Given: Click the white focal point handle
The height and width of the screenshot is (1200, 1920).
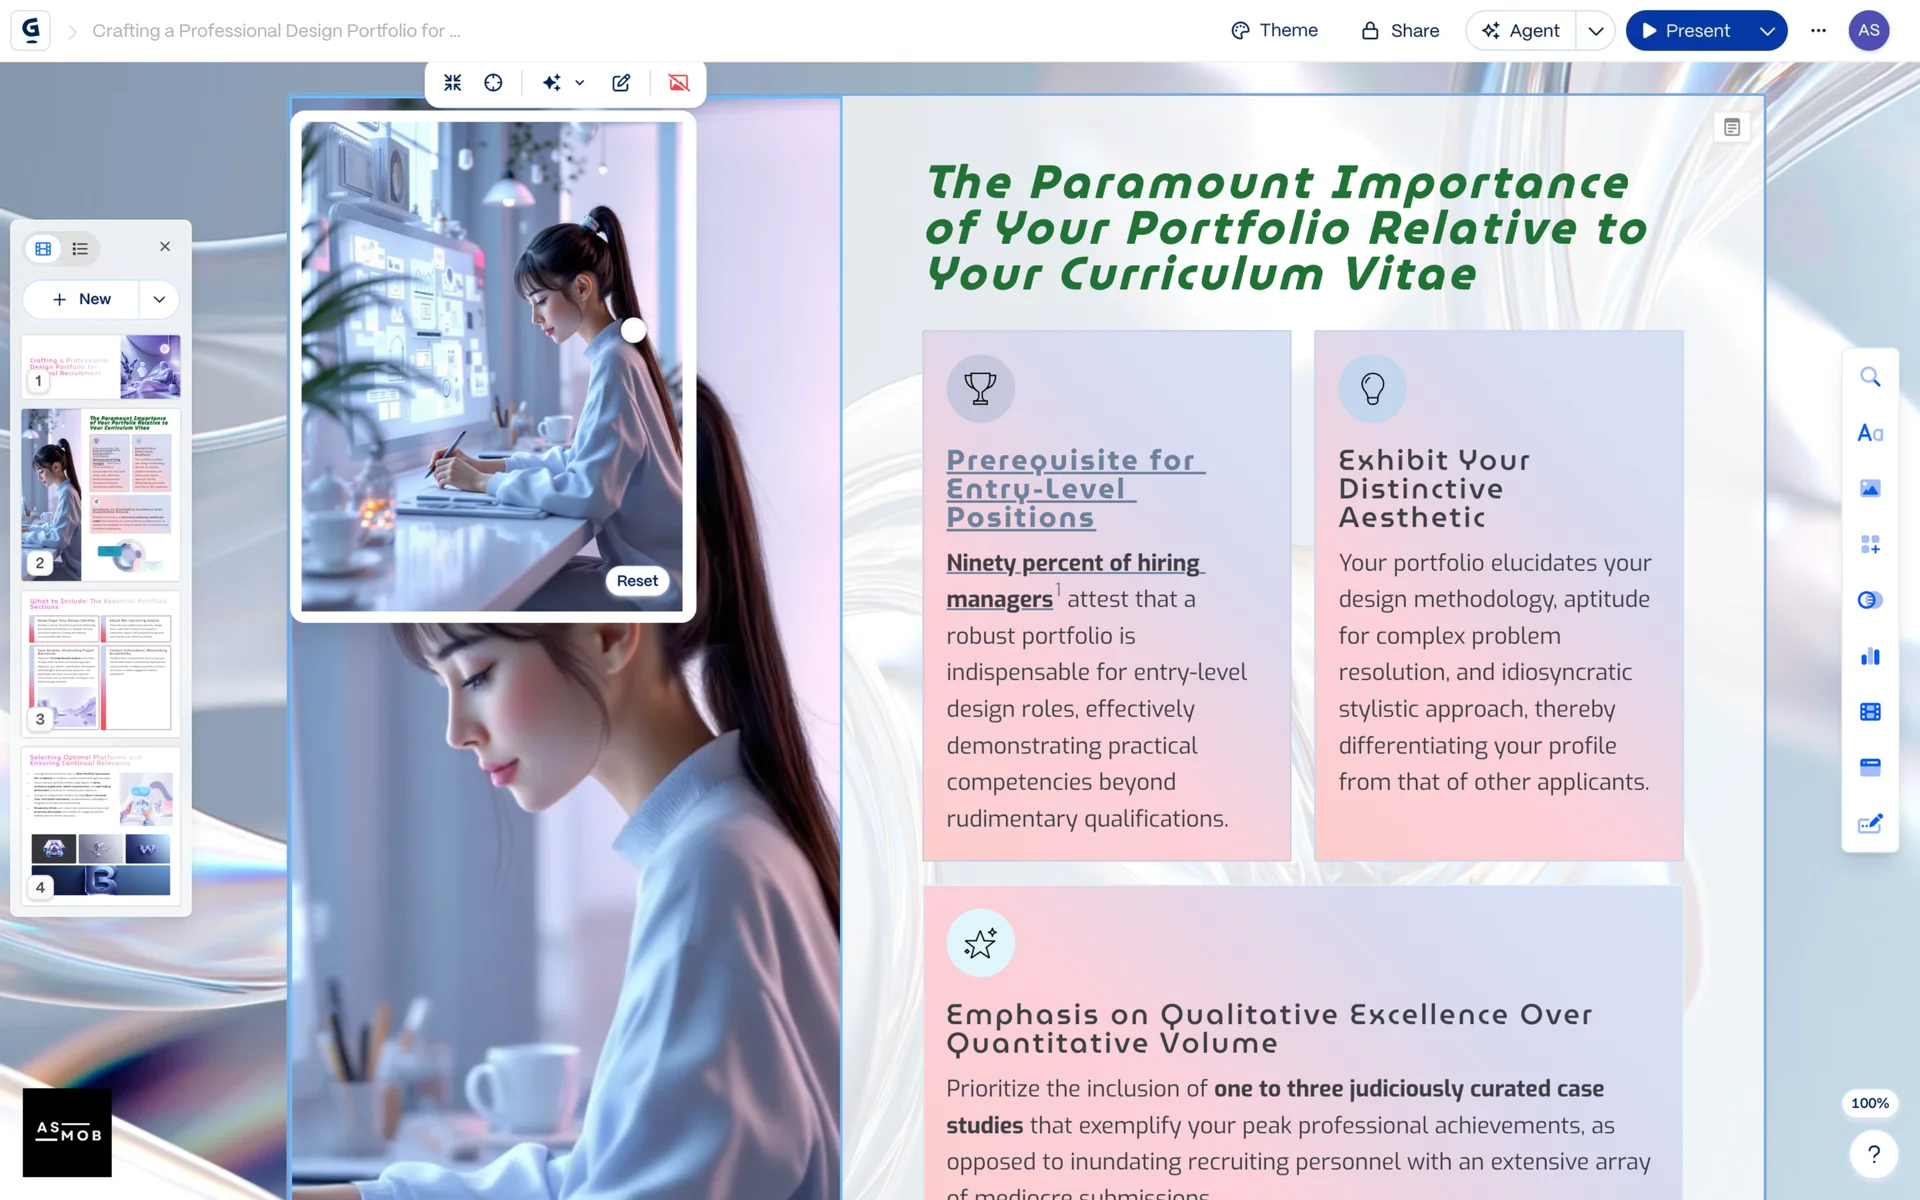Looking at the screenshot, I should (634, 330).
